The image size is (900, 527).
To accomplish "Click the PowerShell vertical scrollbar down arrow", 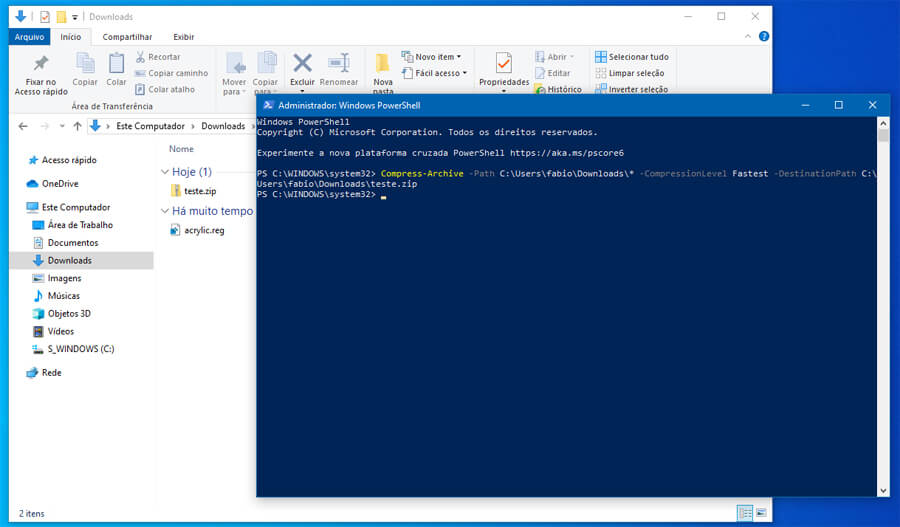I will point(883,490).
